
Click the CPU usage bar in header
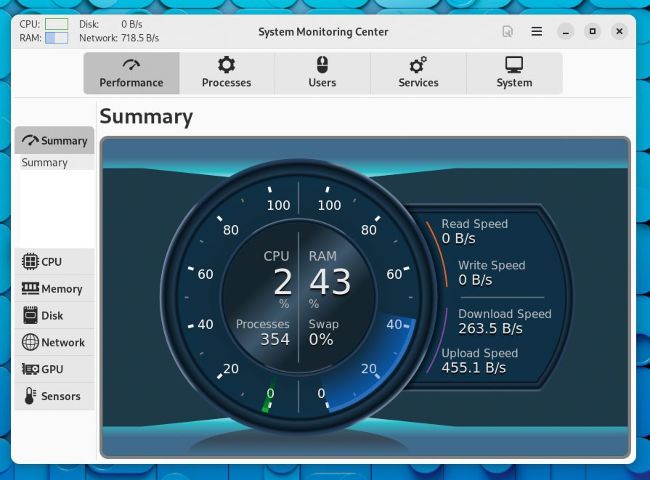click(x=56, y=23)
